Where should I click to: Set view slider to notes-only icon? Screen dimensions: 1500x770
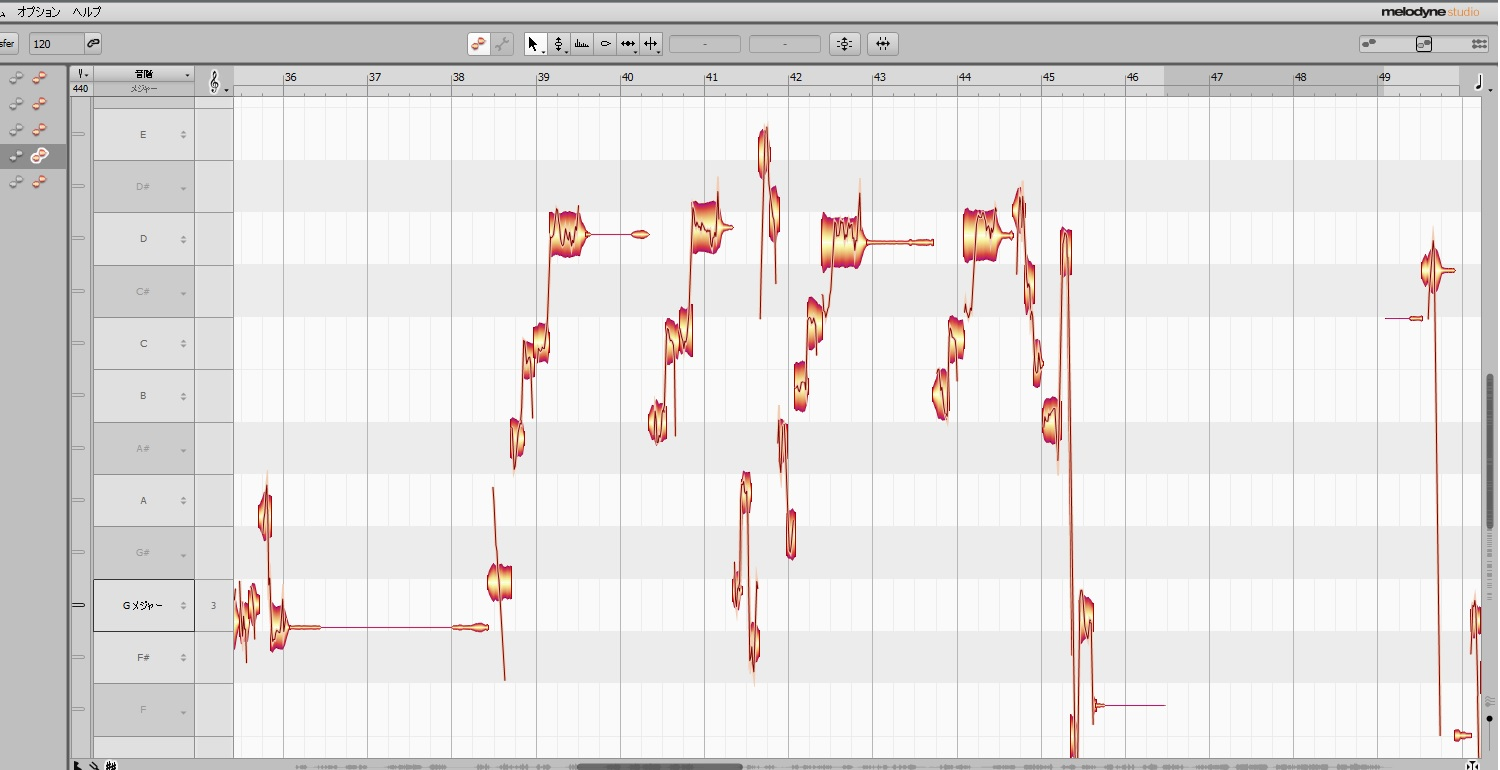[1369, 44]
